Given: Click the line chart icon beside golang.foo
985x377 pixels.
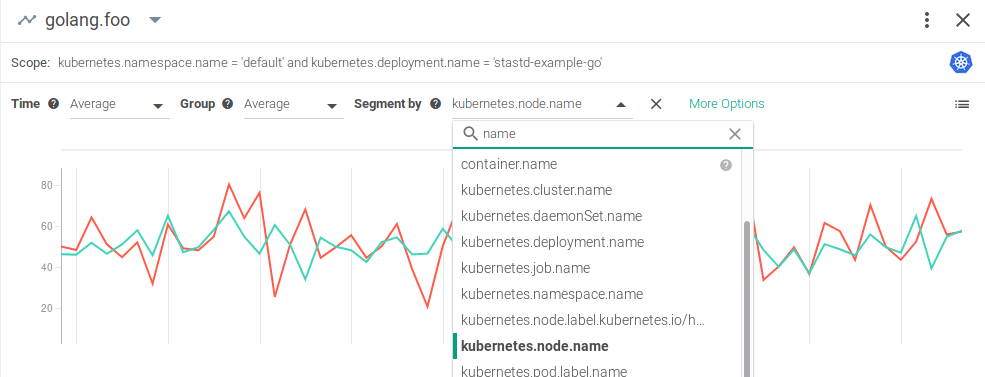Looking at the screenshot, I should (26, 20).
